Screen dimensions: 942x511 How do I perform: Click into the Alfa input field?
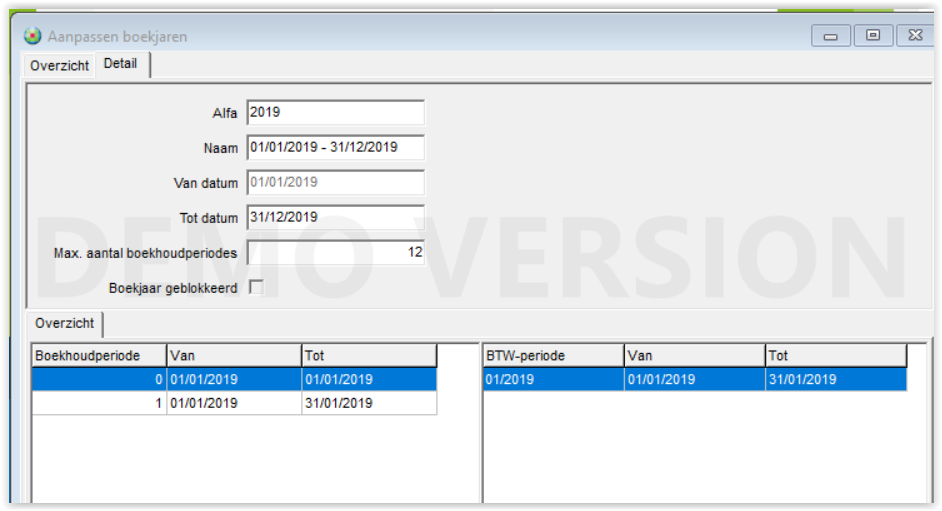pyautogui.click(x=335, y=113)
